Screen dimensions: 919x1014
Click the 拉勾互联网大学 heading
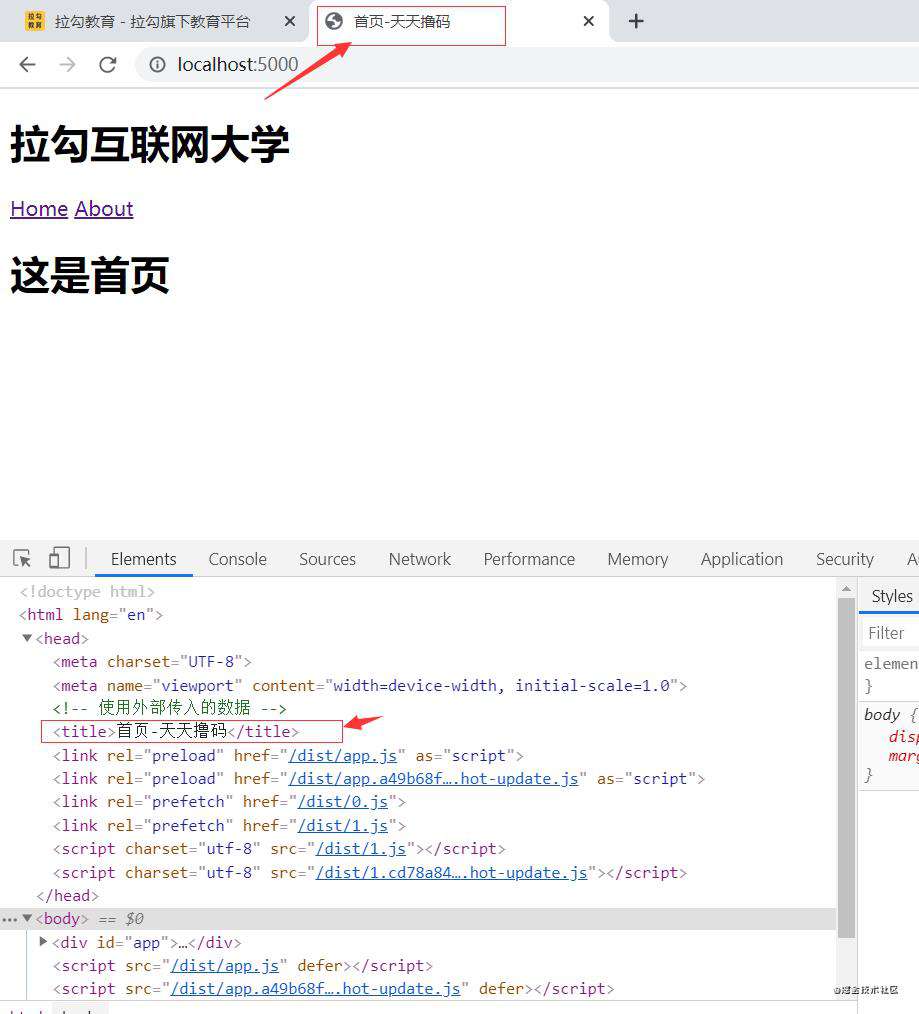point(149,144)
